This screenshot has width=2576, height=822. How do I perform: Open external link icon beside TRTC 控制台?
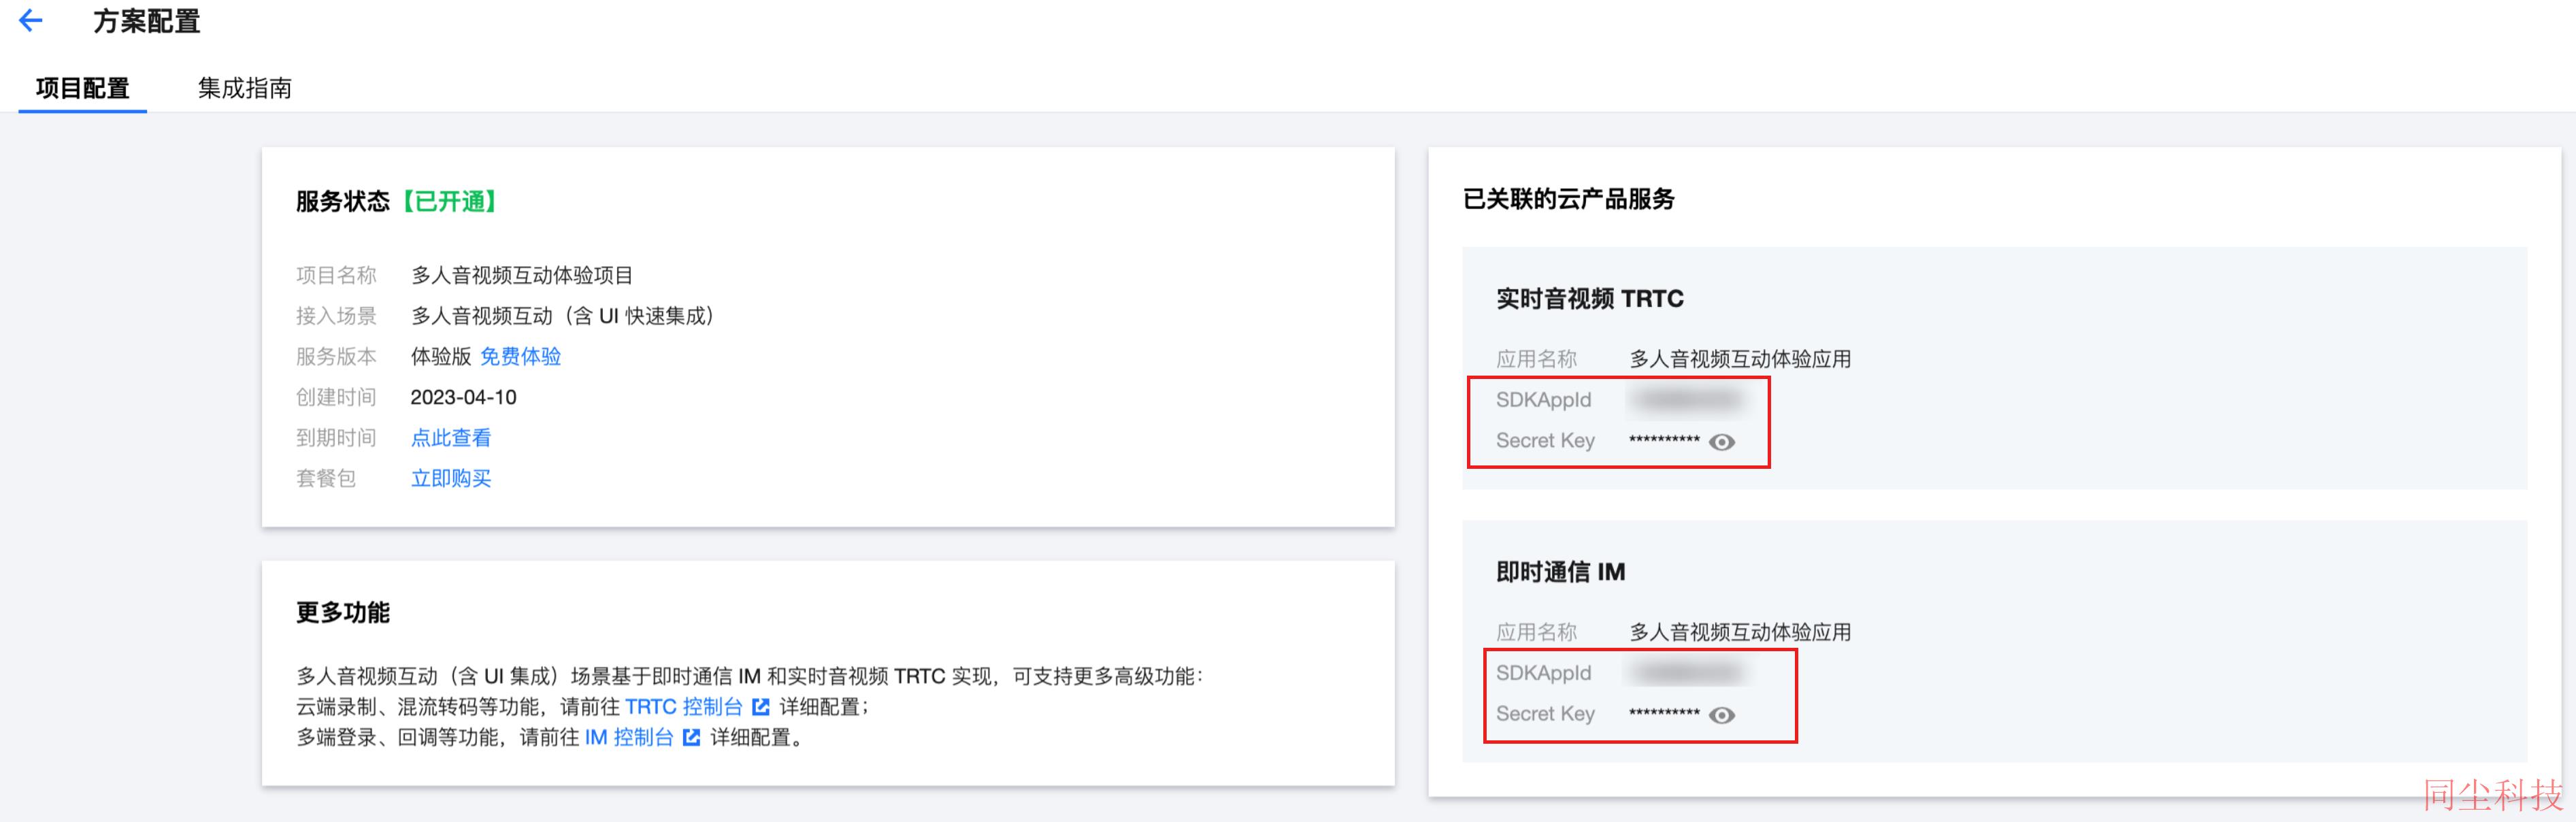tap(761, 707)
